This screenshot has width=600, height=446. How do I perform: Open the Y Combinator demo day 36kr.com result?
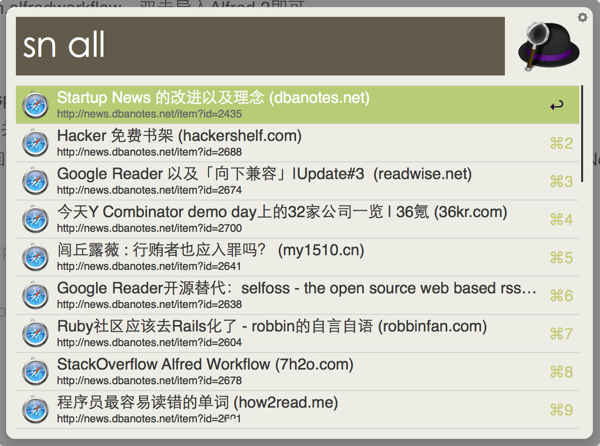[297, 219]
